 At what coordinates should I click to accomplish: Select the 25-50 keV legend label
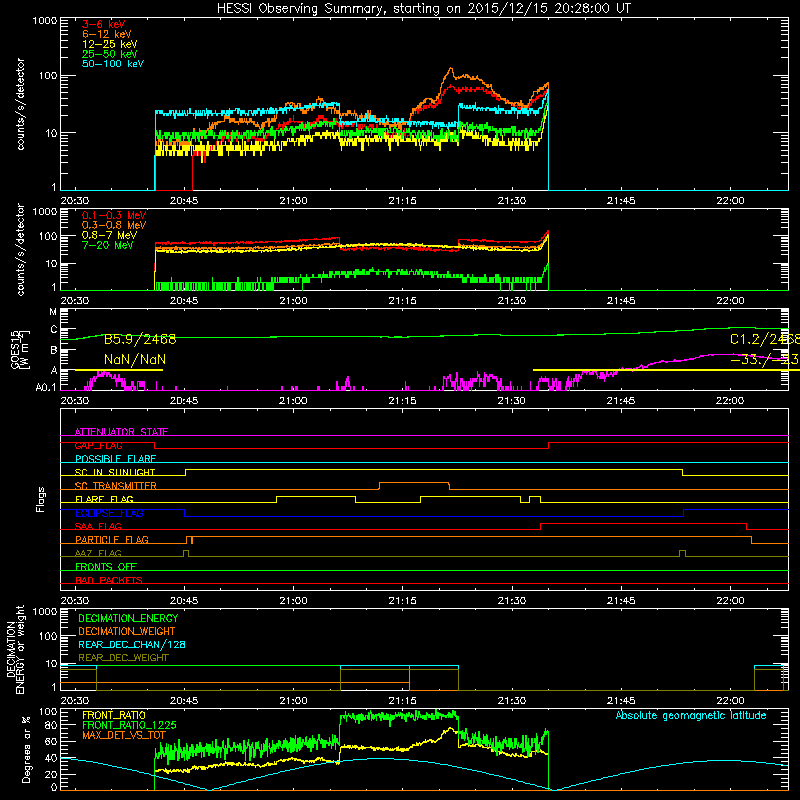tap(109, 54)
